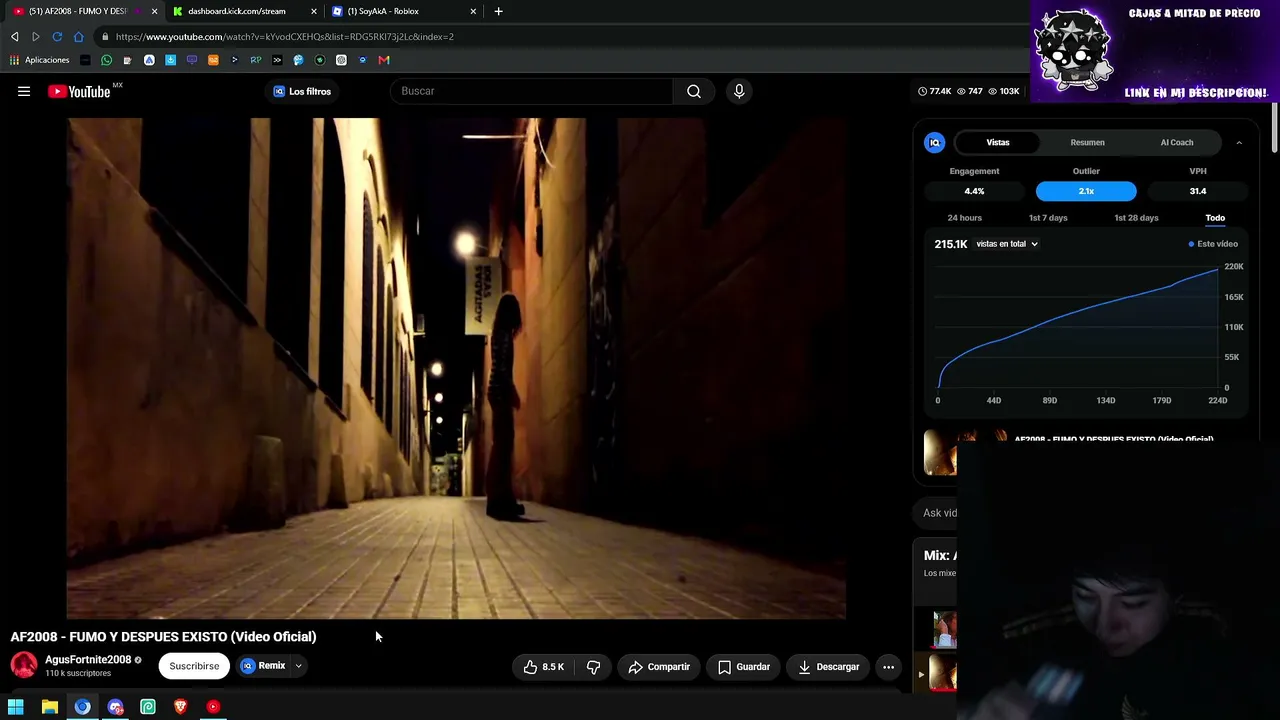Click the video title 'AF2008 - FUMO Y DESPUES EXISTO'
Image resolution: width=1280 pixels, height=720 pixels.
point(163,637)
